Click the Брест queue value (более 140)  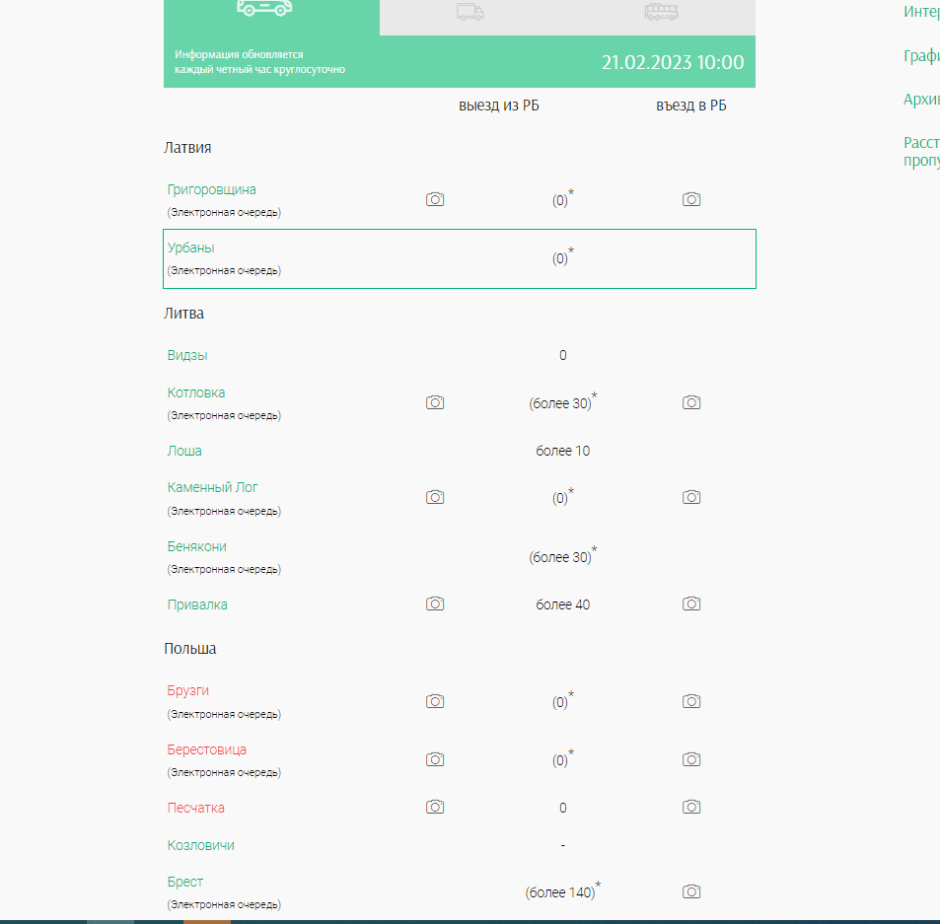(x=560, y=892)
